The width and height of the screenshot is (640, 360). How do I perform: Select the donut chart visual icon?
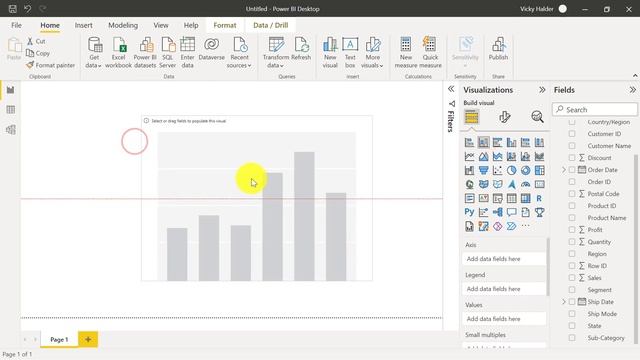[x=525, y=170]
